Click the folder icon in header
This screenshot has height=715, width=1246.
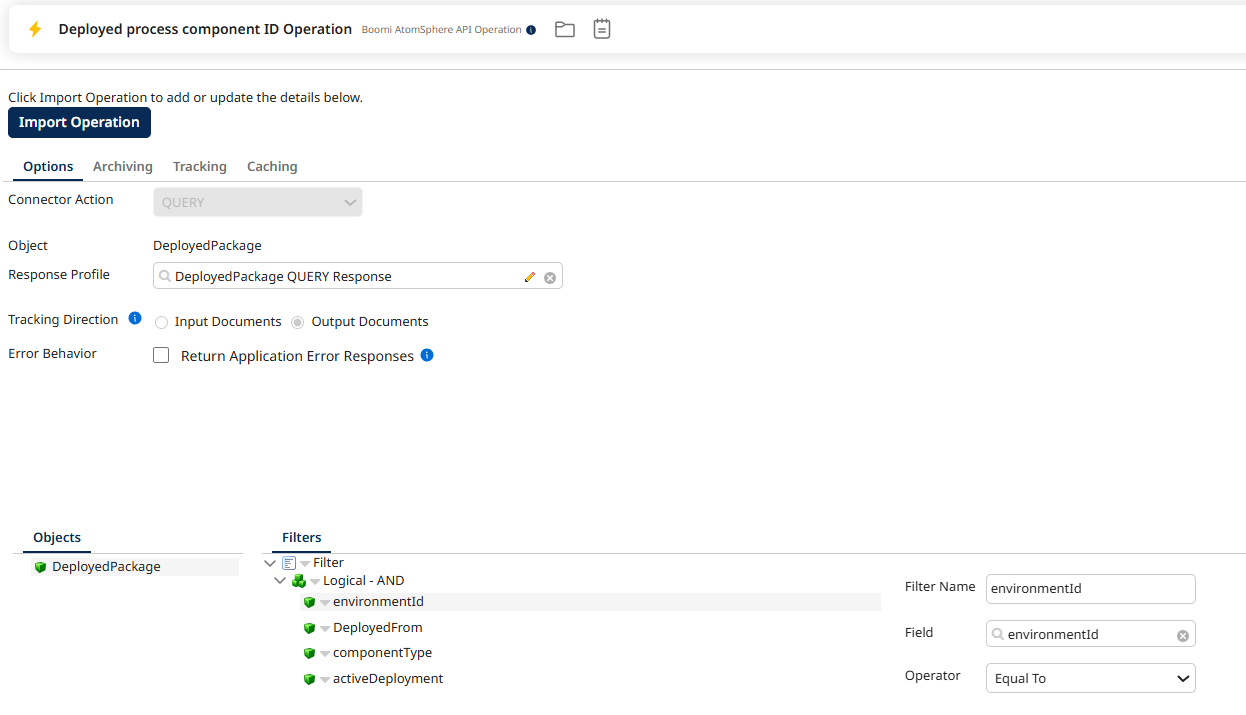click(565, 29)
